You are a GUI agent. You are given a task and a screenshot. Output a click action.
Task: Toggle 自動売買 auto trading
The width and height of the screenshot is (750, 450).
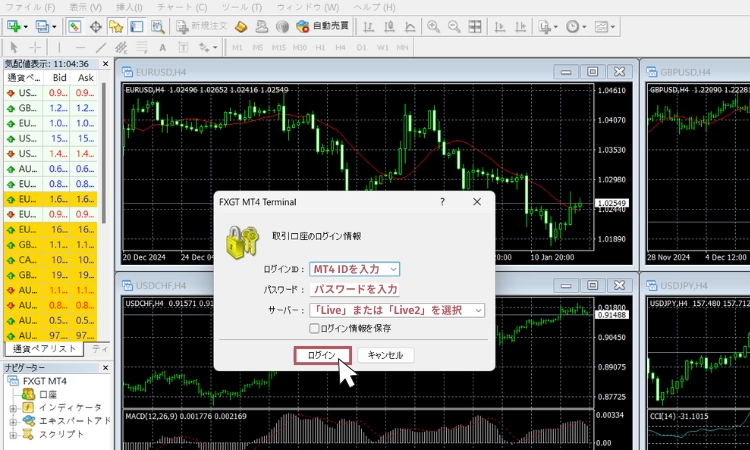pyautogui.click(x=322, y=26)
